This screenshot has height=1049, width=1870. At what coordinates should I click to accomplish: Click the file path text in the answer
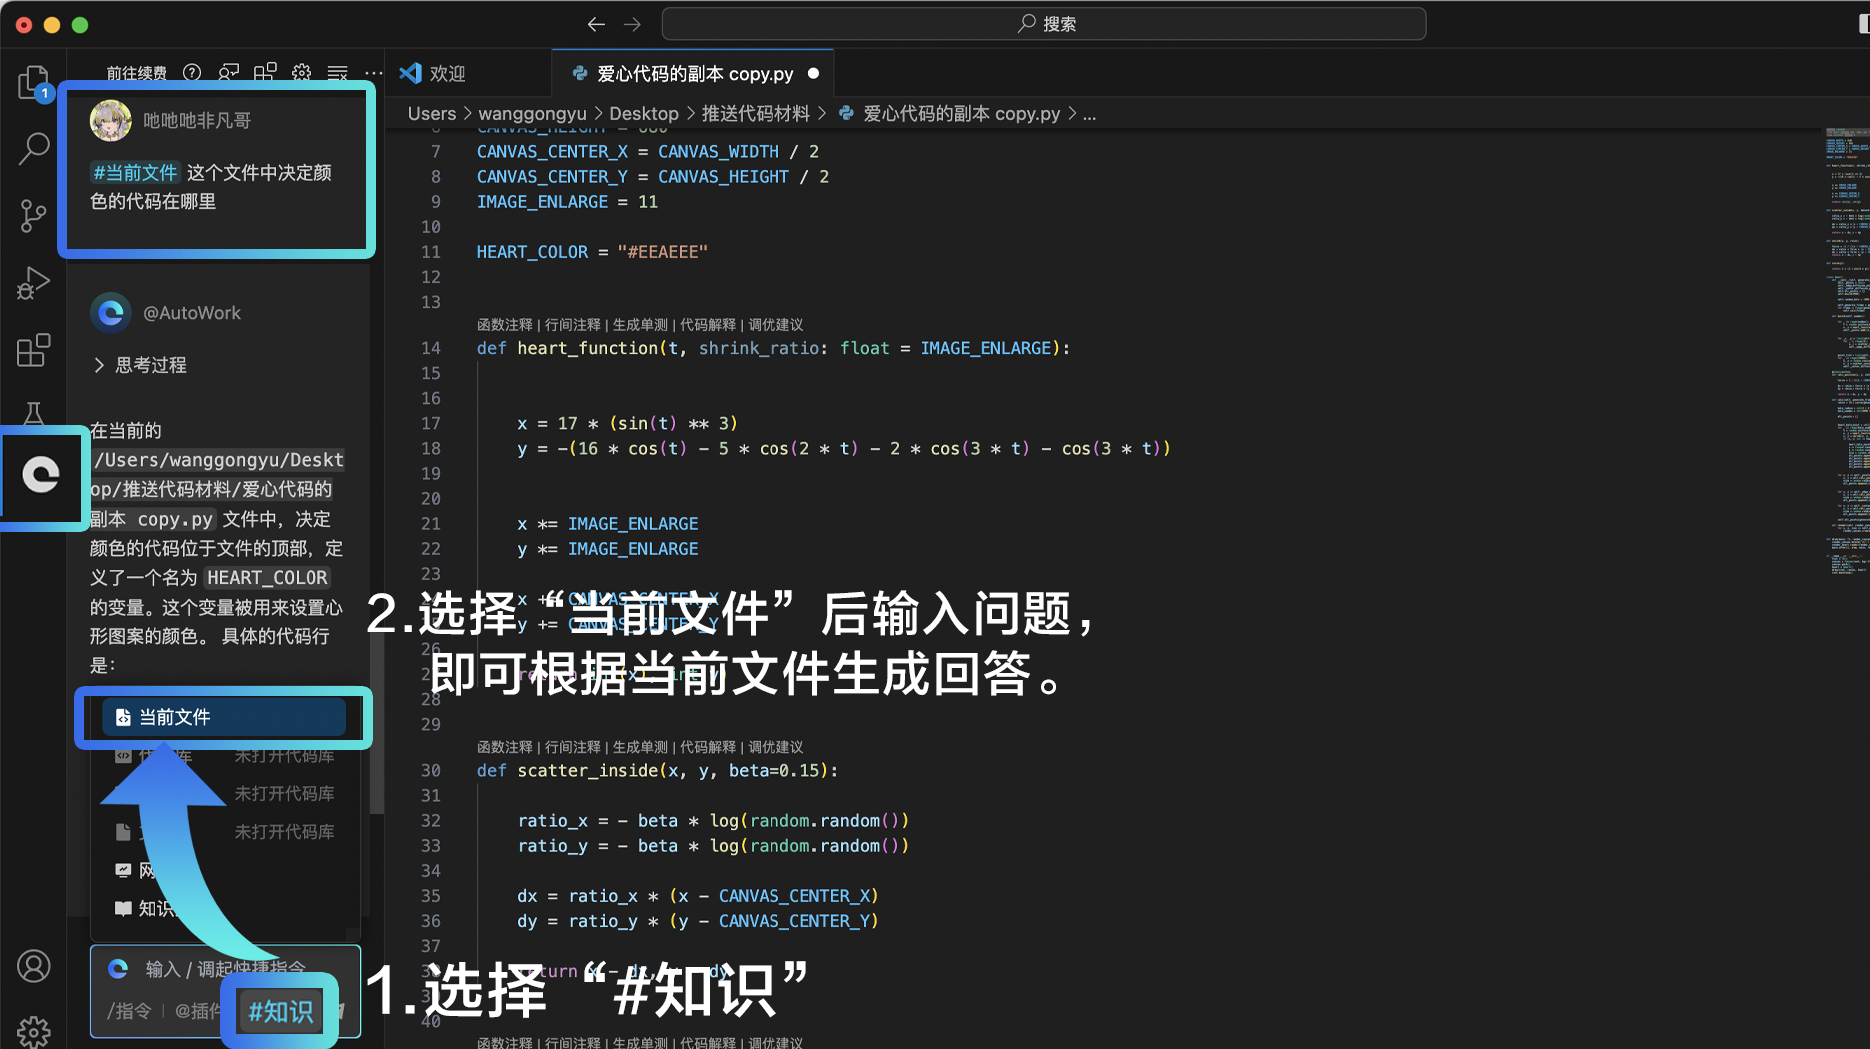tap(218, 489)
